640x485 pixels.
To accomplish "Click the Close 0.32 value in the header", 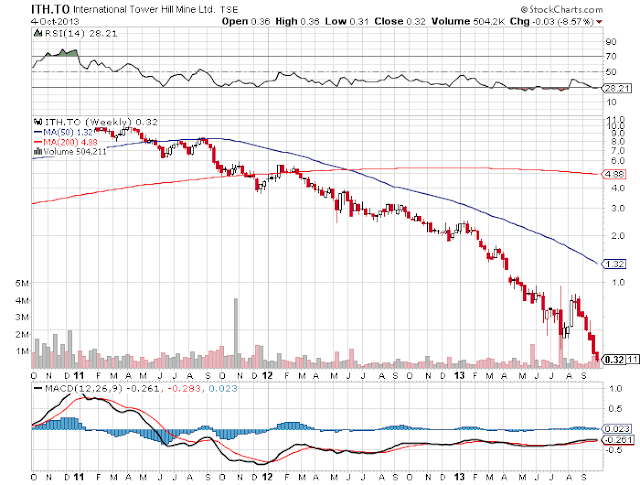I will [x=400, y=21].
